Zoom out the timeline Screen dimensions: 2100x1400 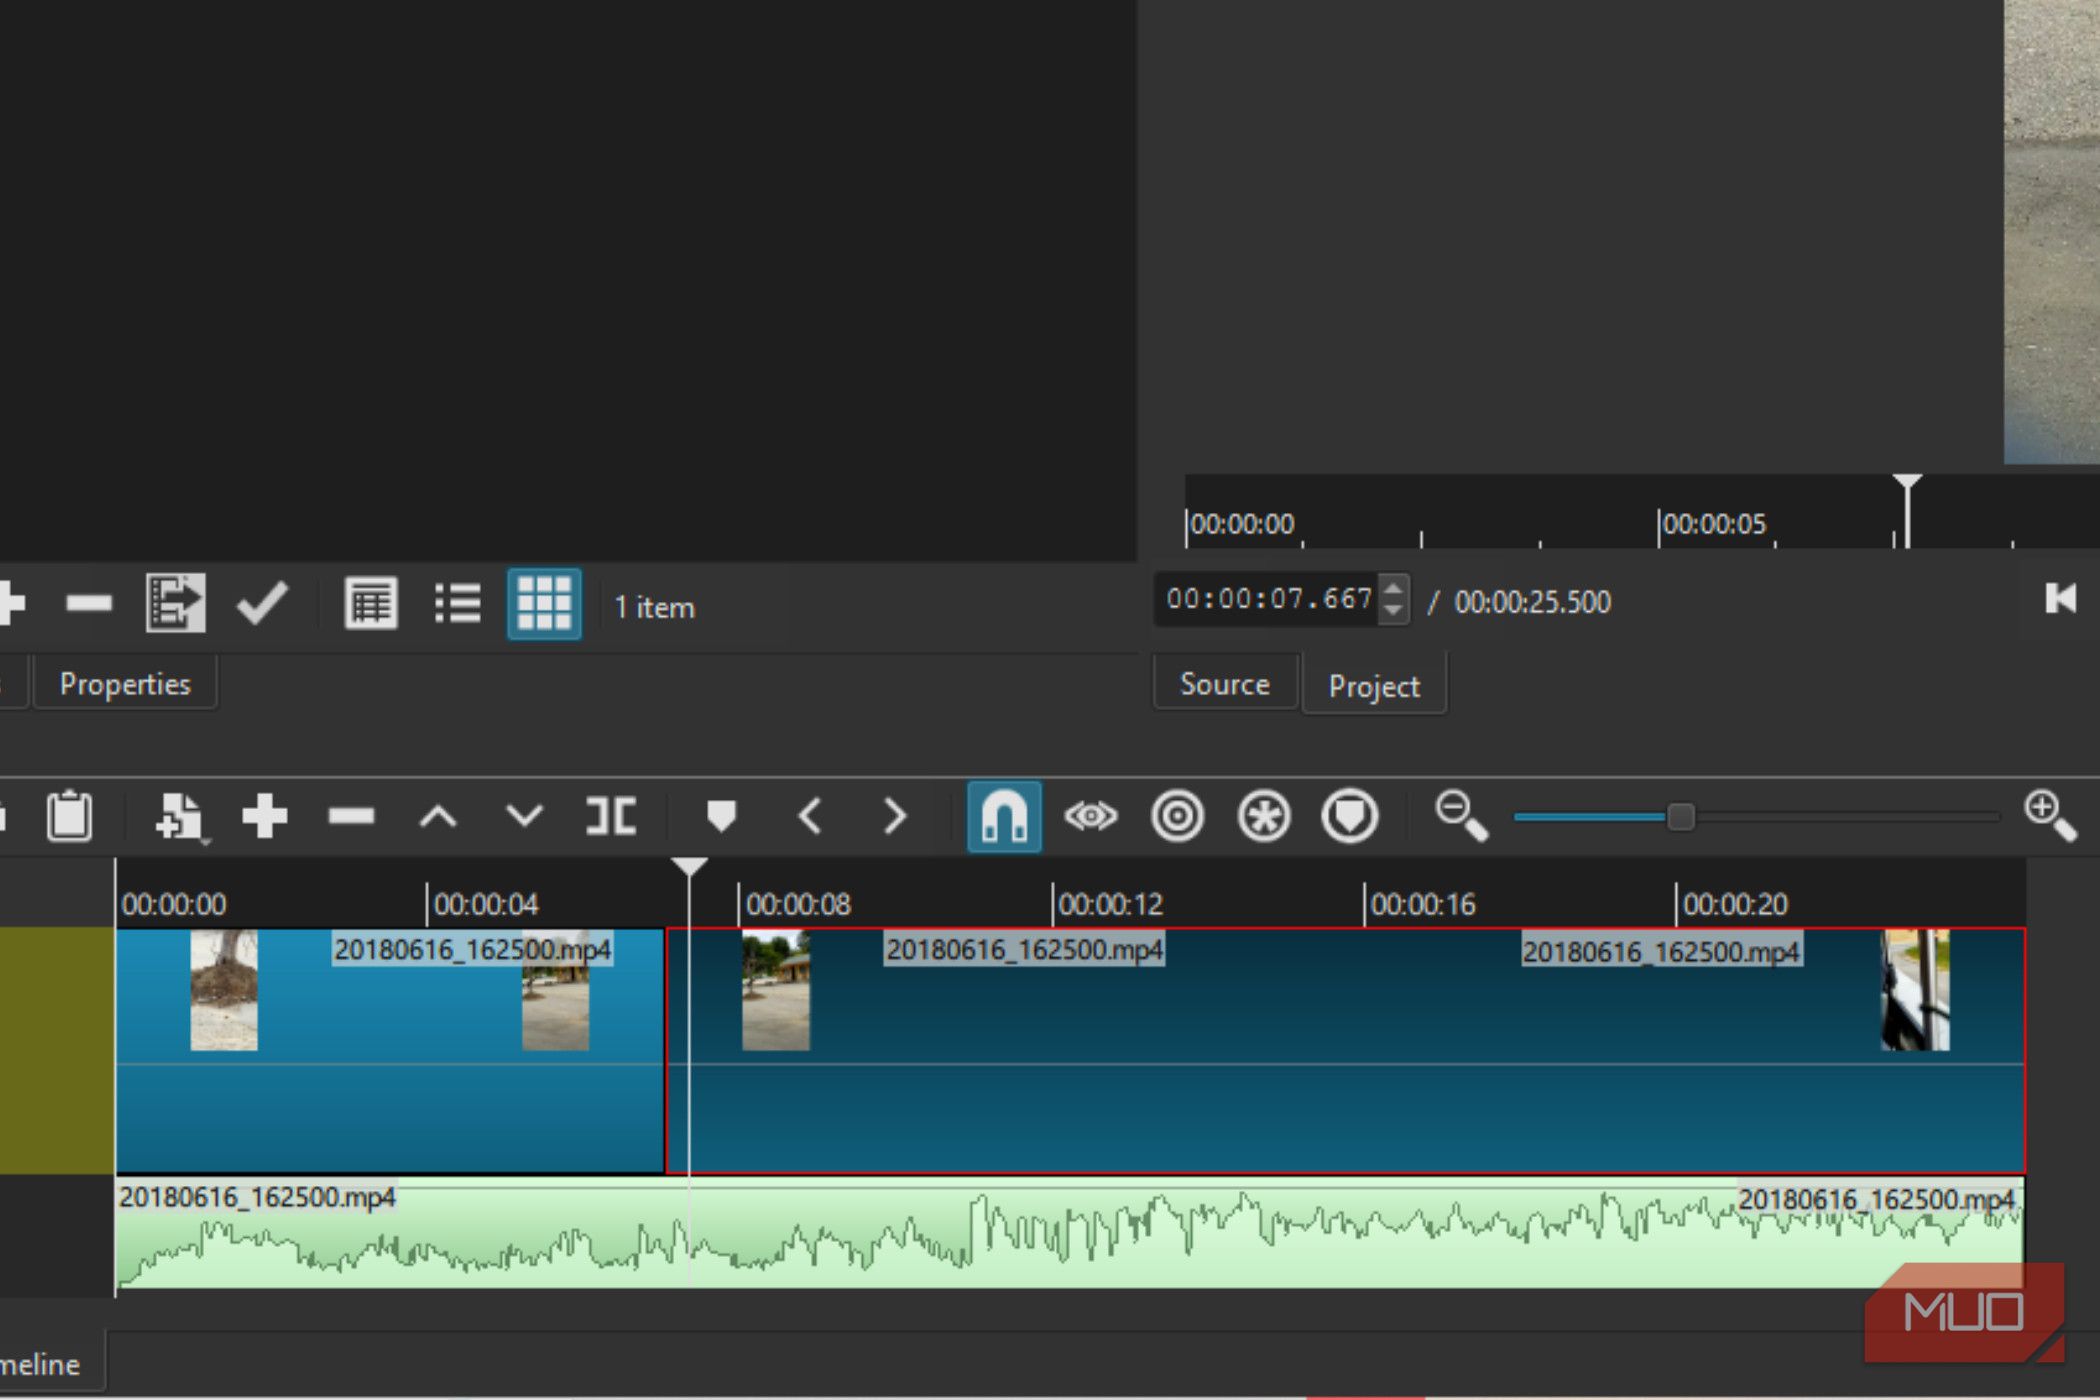tap(1461, 816)
